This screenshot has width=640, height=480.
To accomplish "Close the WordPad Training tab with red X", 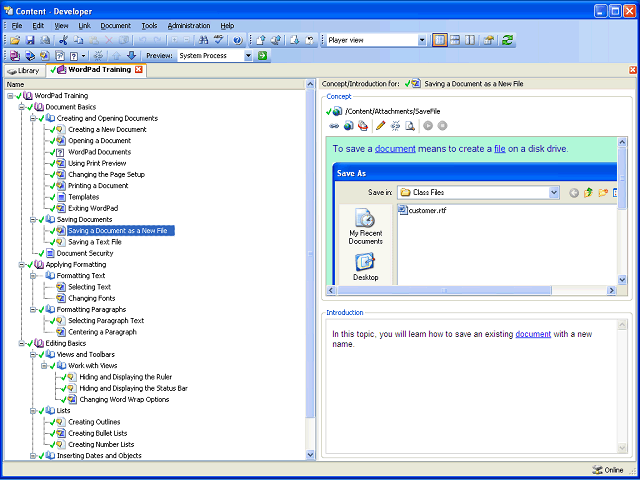I will tap(138, 70).
